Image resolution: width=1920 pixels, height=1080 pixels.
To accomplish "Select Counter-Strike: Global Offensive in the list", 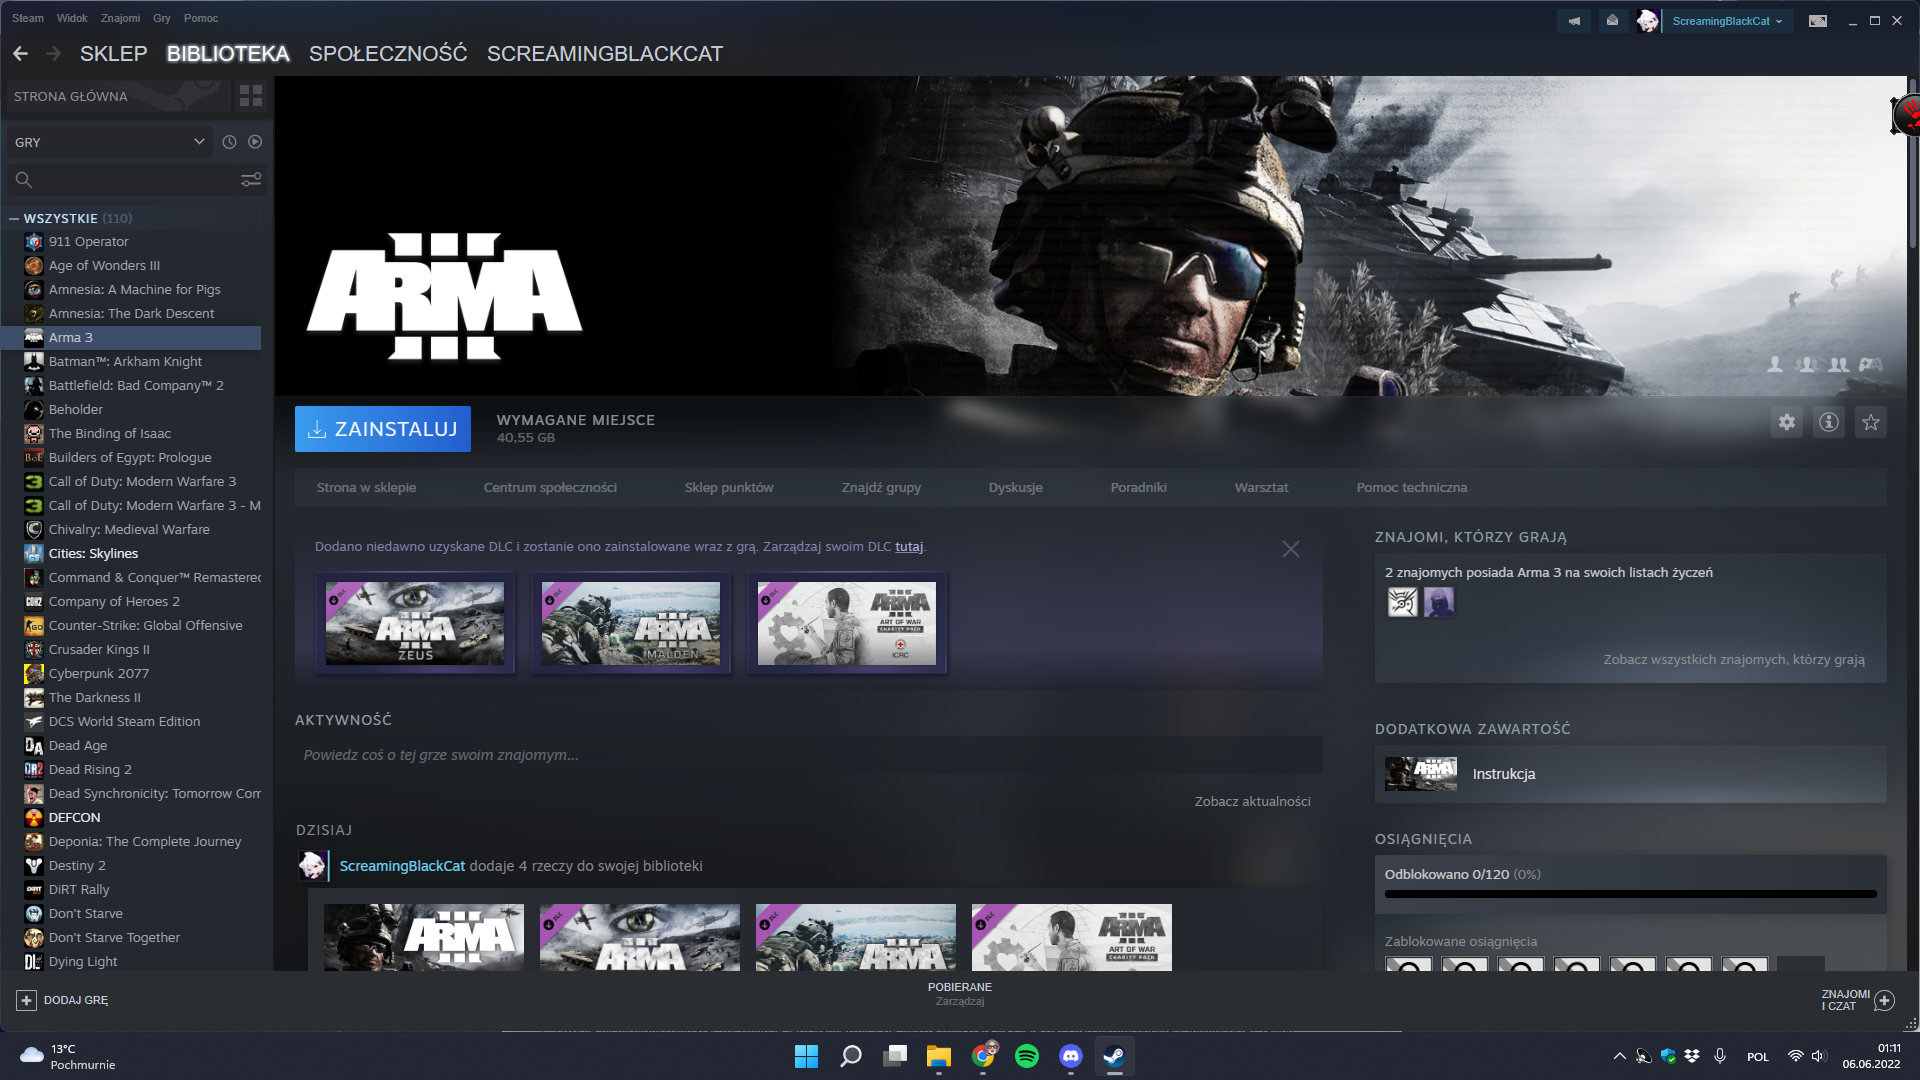I will [133, 626].
